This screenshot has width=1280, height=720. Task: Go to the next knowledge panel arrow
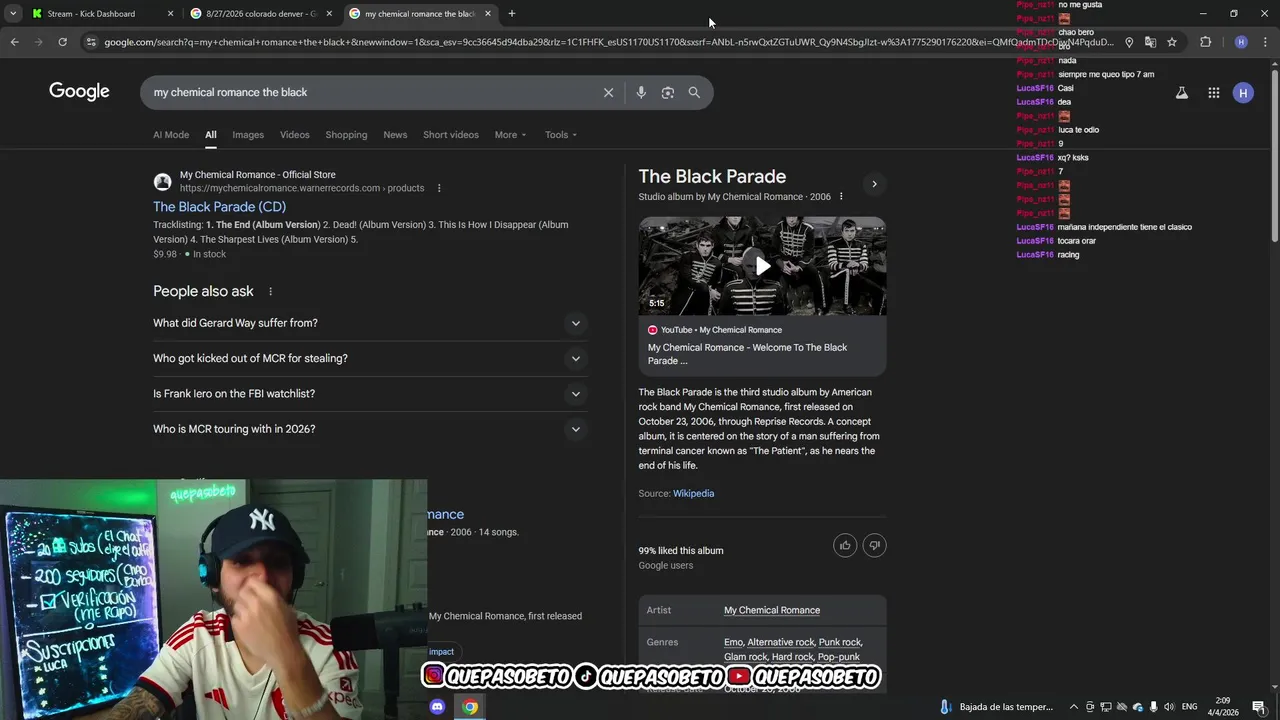pyautogui.click(x=874, y=184)
